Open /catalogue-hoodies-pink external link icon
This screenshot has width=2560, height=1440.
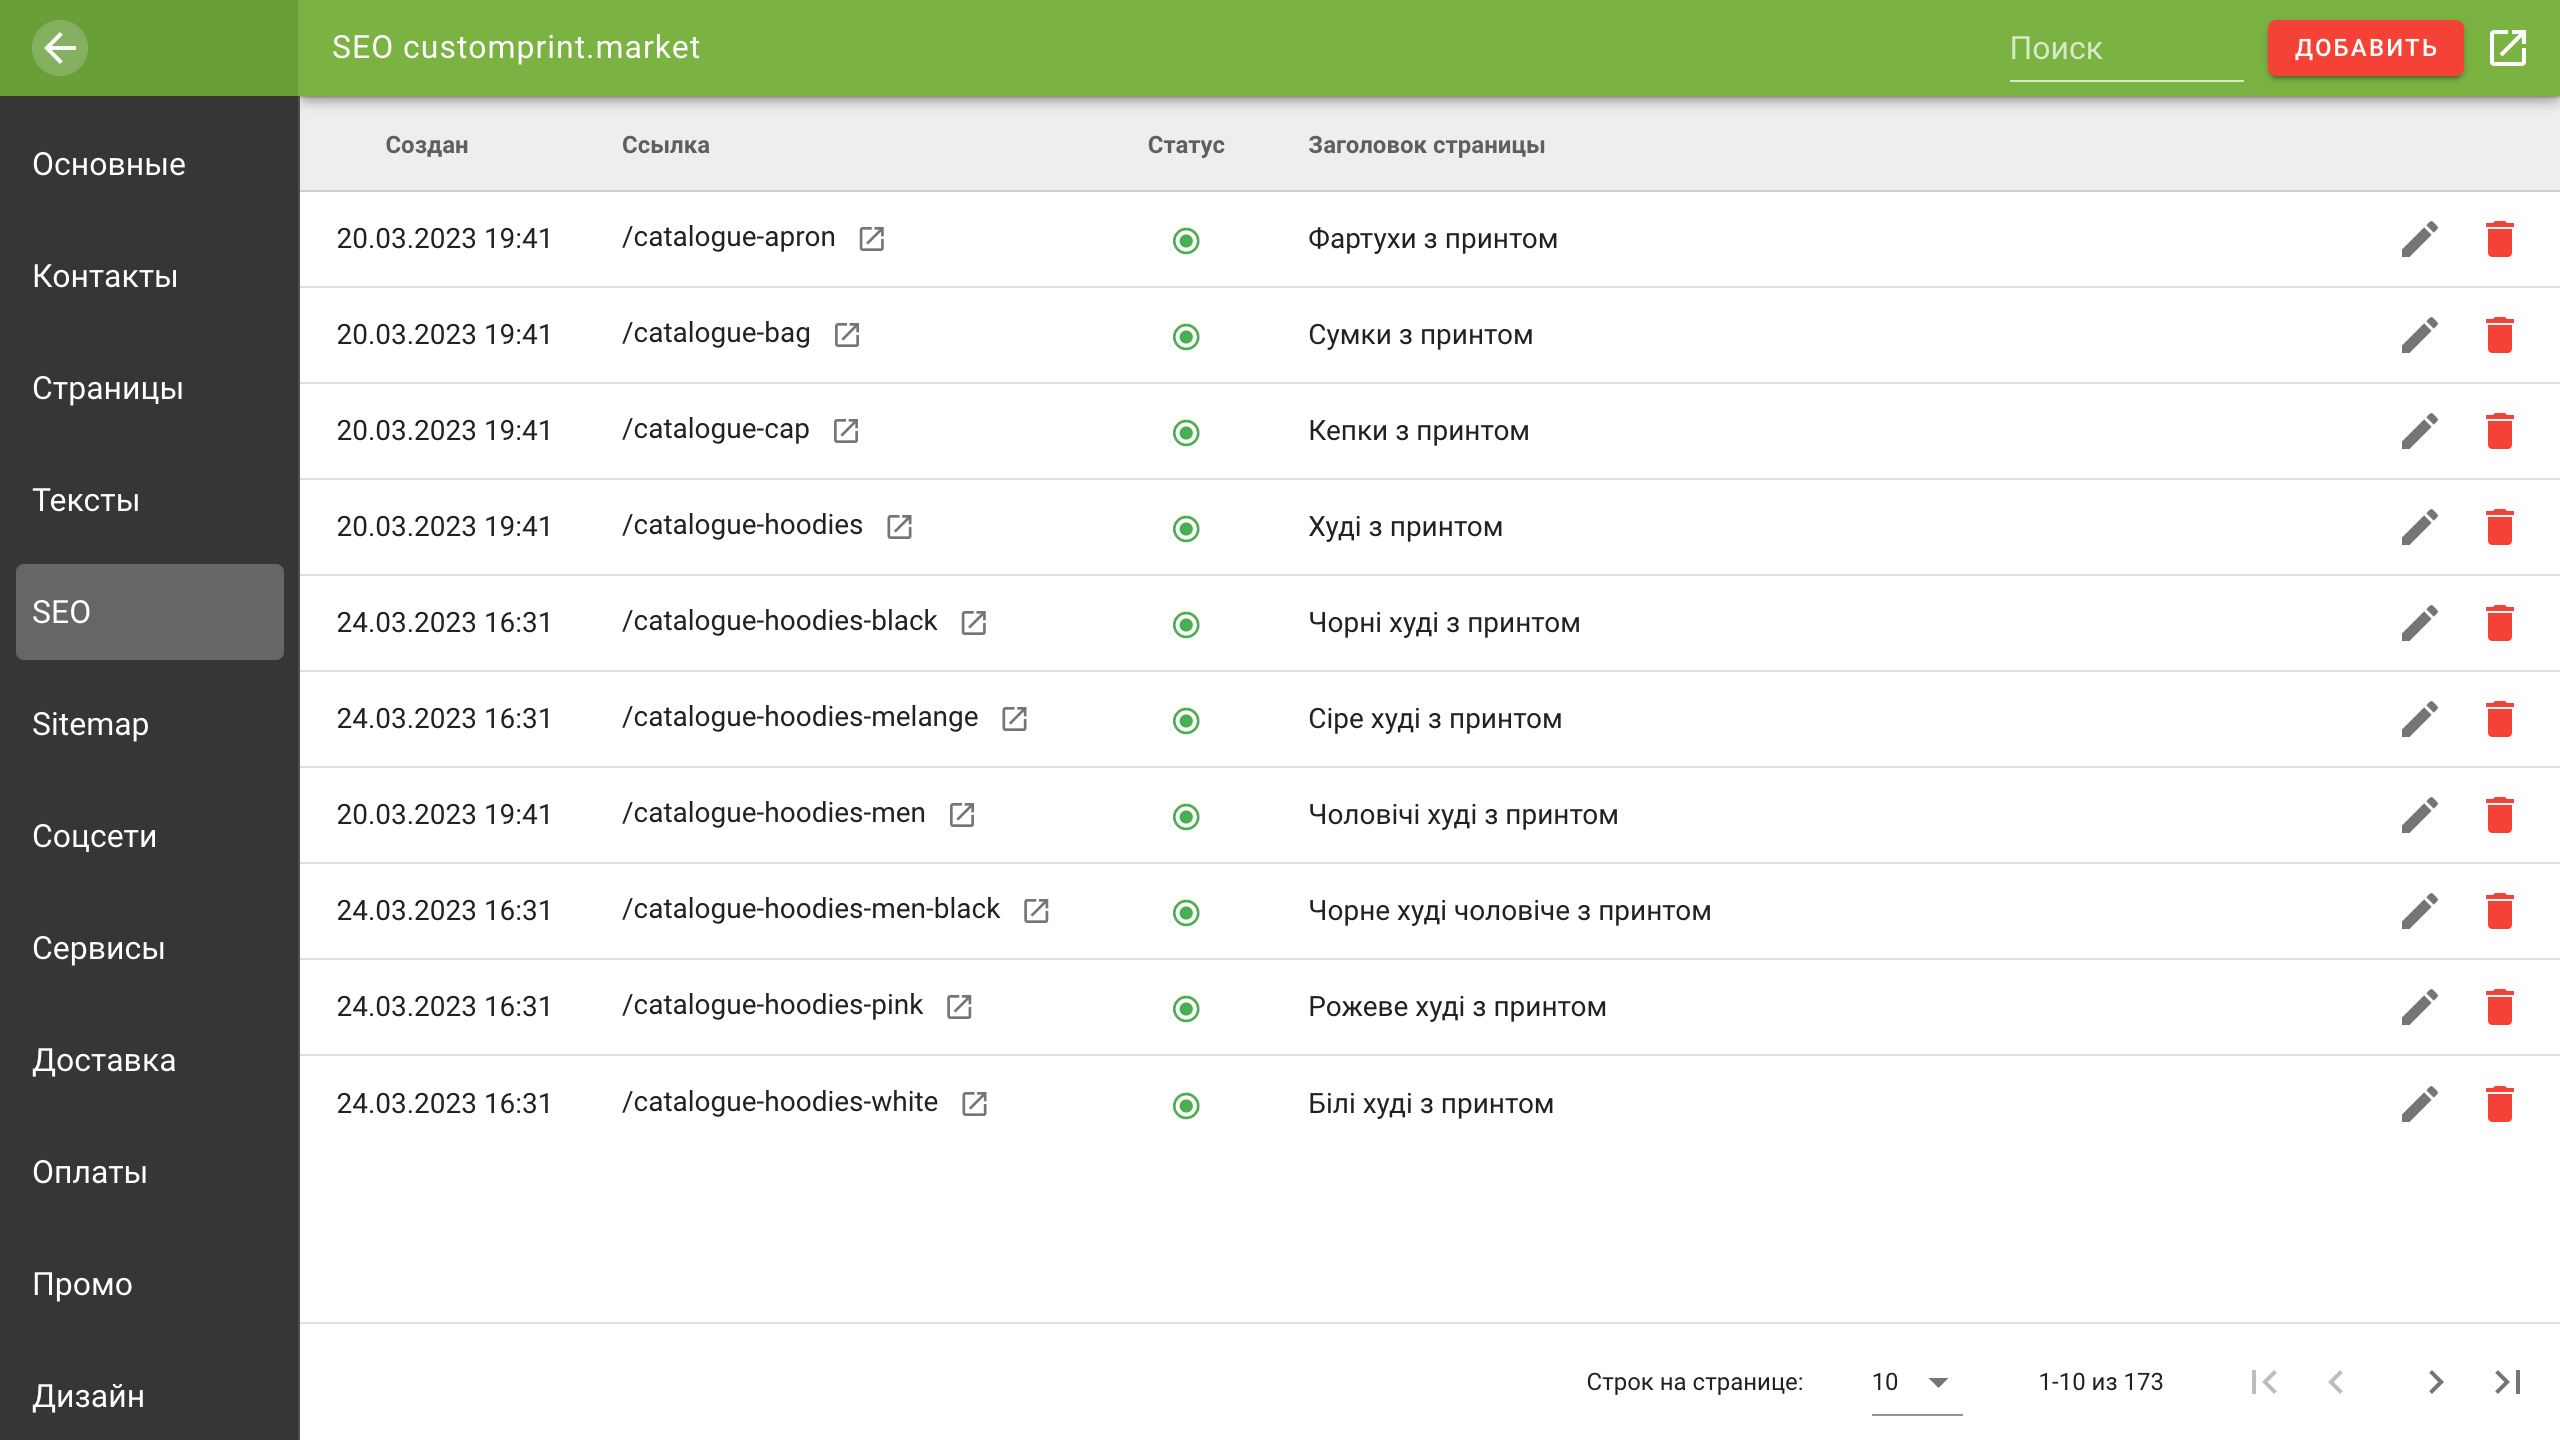959,1006
